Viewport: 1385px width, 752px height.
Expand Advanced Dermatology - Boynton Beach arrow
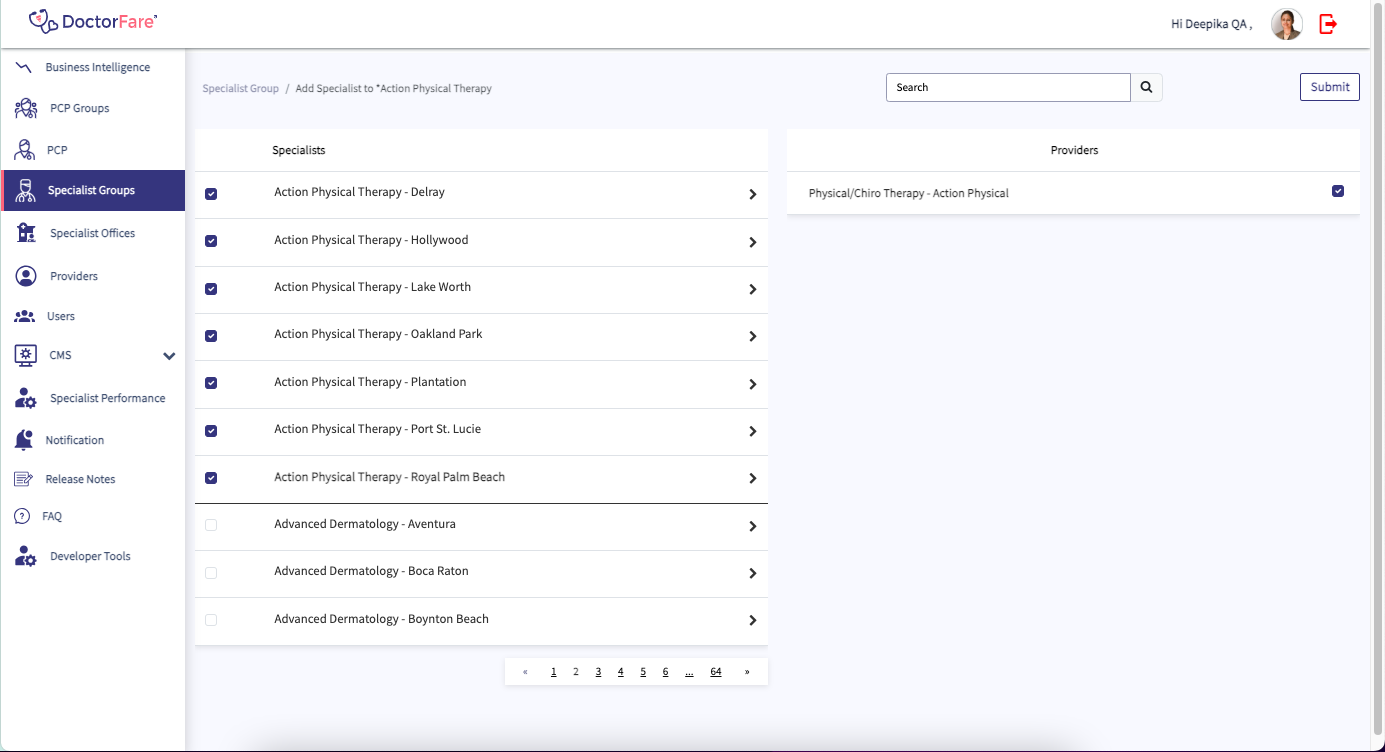tap(753, 621)
